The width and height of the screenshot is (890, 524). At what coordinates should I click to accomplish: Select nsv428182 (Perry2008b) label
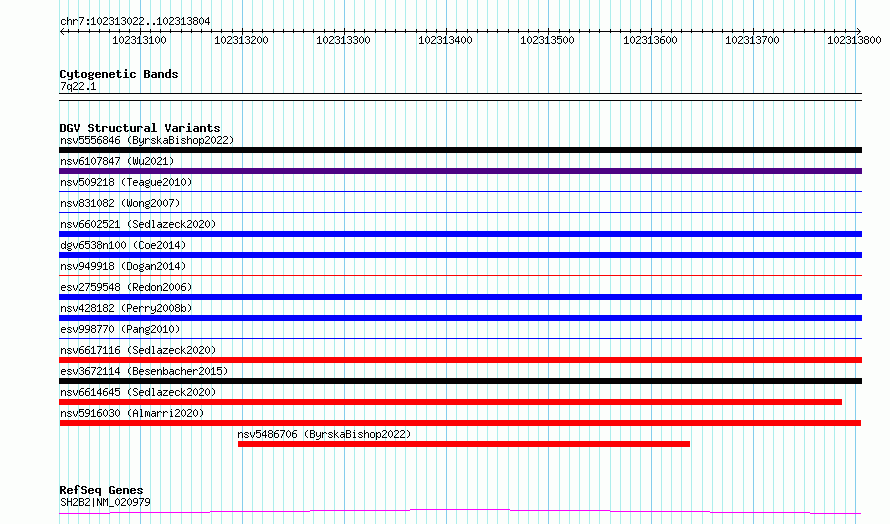pos(126,308)
